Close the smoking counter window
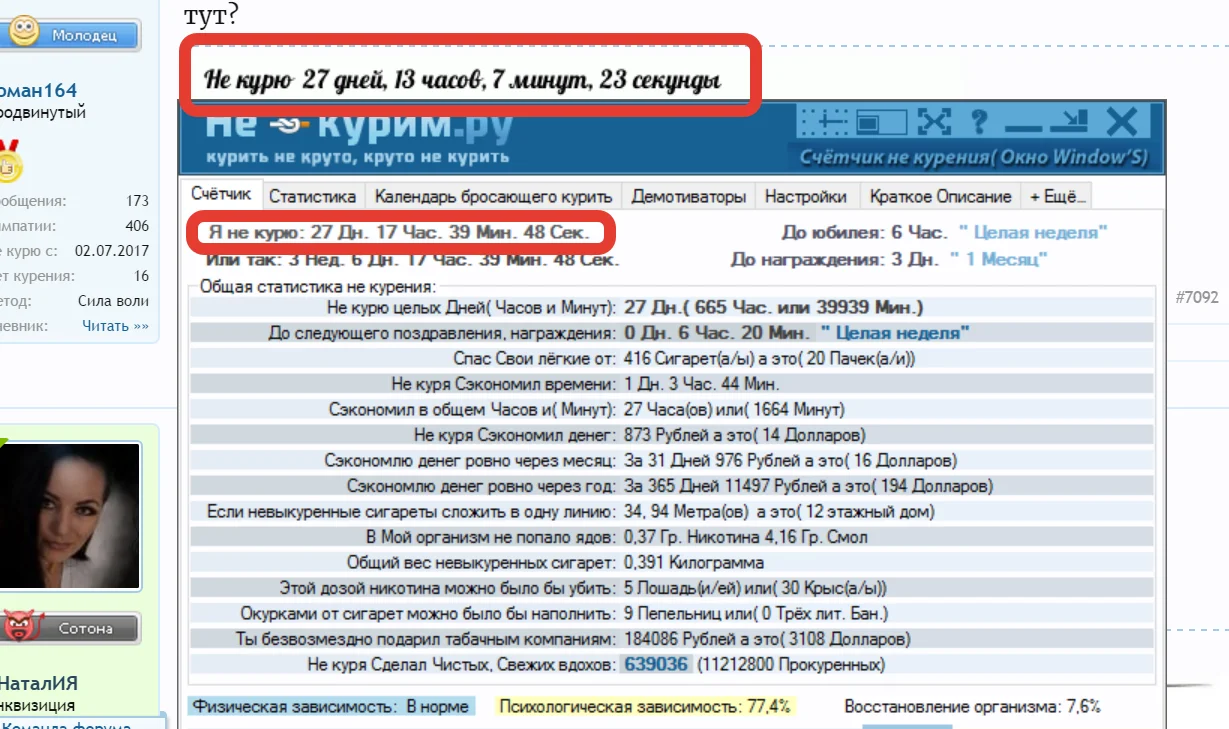 click(x=1123, y=122)
